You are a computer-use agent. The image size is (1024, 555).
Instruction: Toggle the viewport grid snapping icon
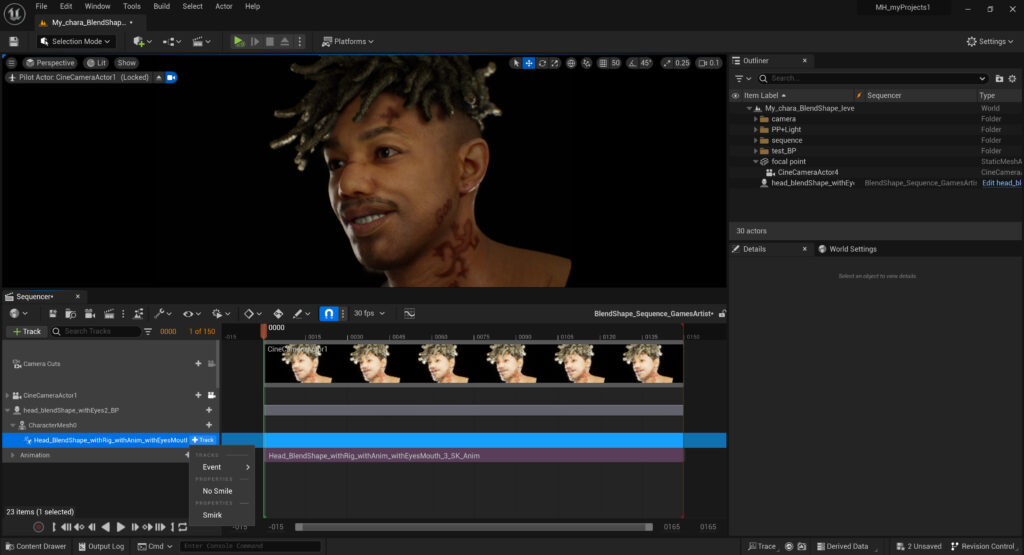click(602, 63)
